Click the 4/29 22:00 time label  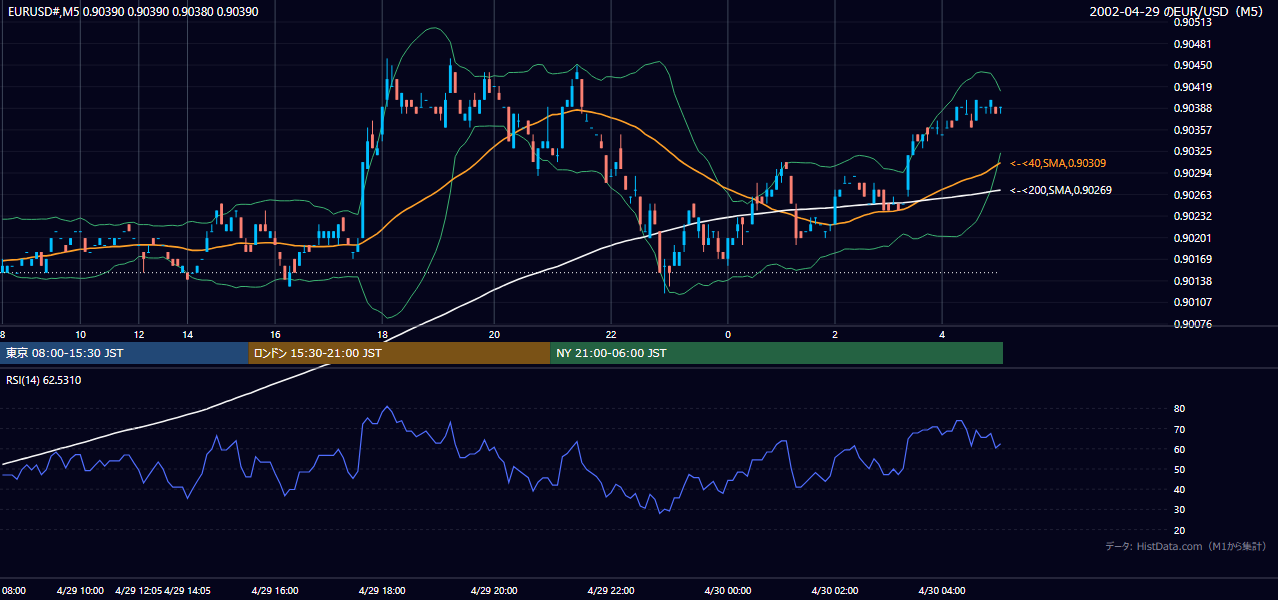click(x=611, y=591)
